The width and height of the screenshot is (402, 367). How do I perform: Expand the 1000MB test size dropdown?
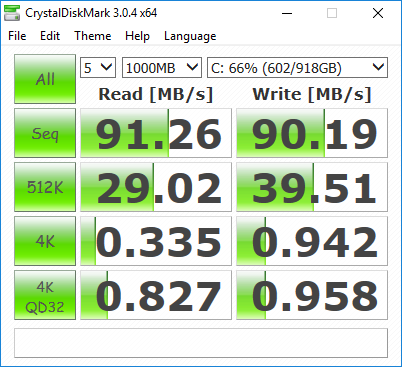[x=162, y=68]
